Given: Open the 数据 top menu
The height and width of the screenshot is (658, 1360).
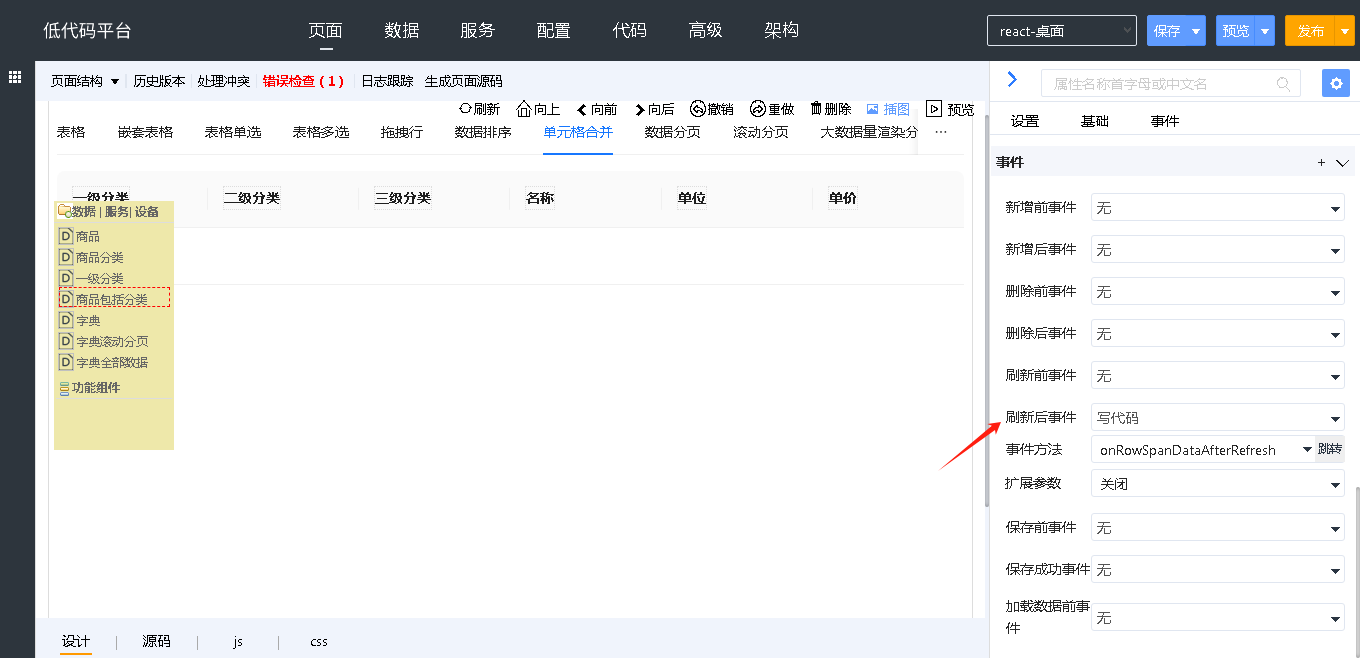Looking at the screenshot, I should click(x=402, y=30).
